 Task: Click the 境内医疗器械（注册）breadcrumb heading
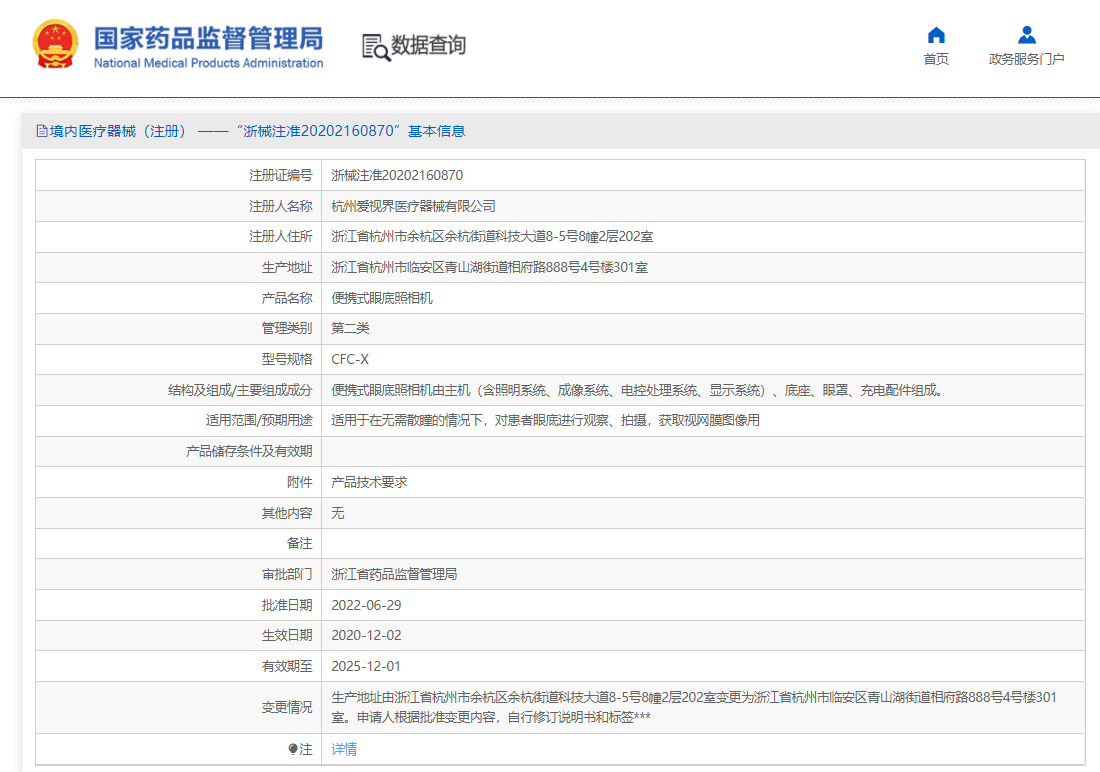118,131
